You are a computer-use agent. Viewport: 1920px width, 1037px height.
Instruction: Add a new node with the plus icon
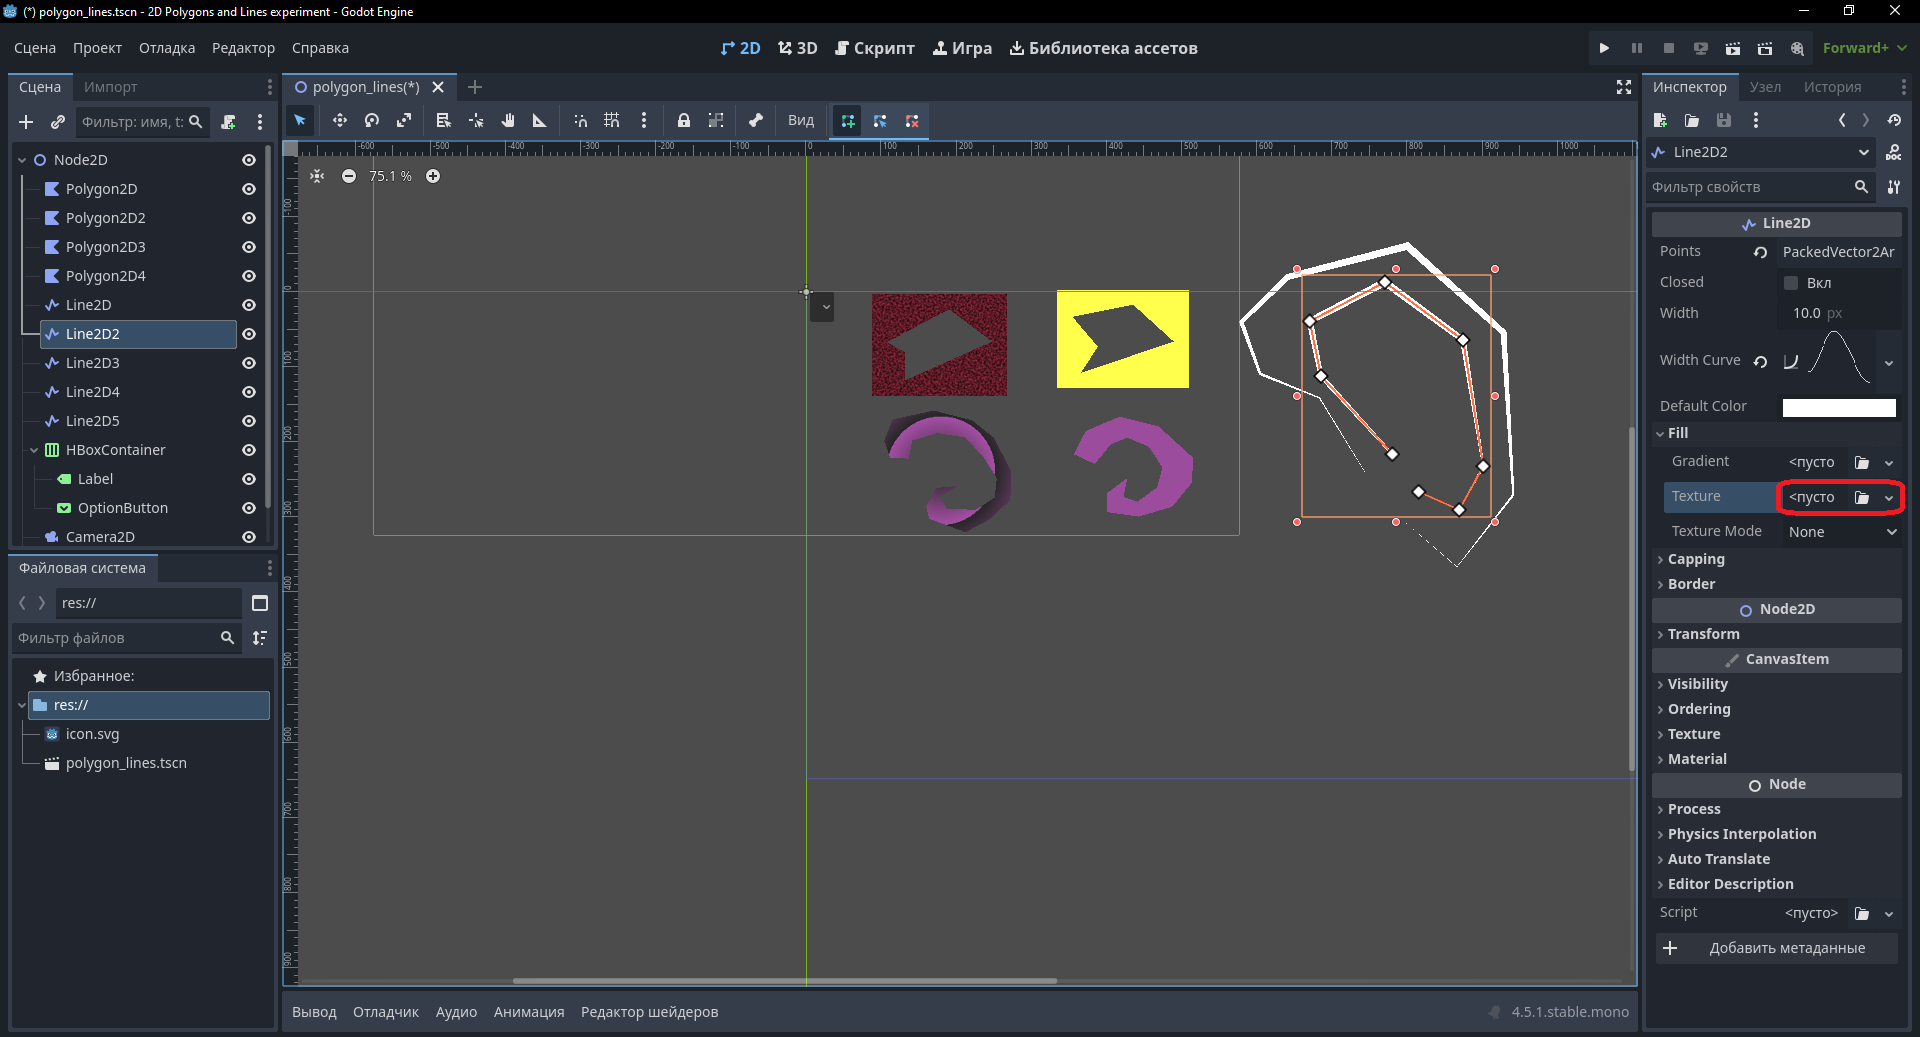click(26, 122)
